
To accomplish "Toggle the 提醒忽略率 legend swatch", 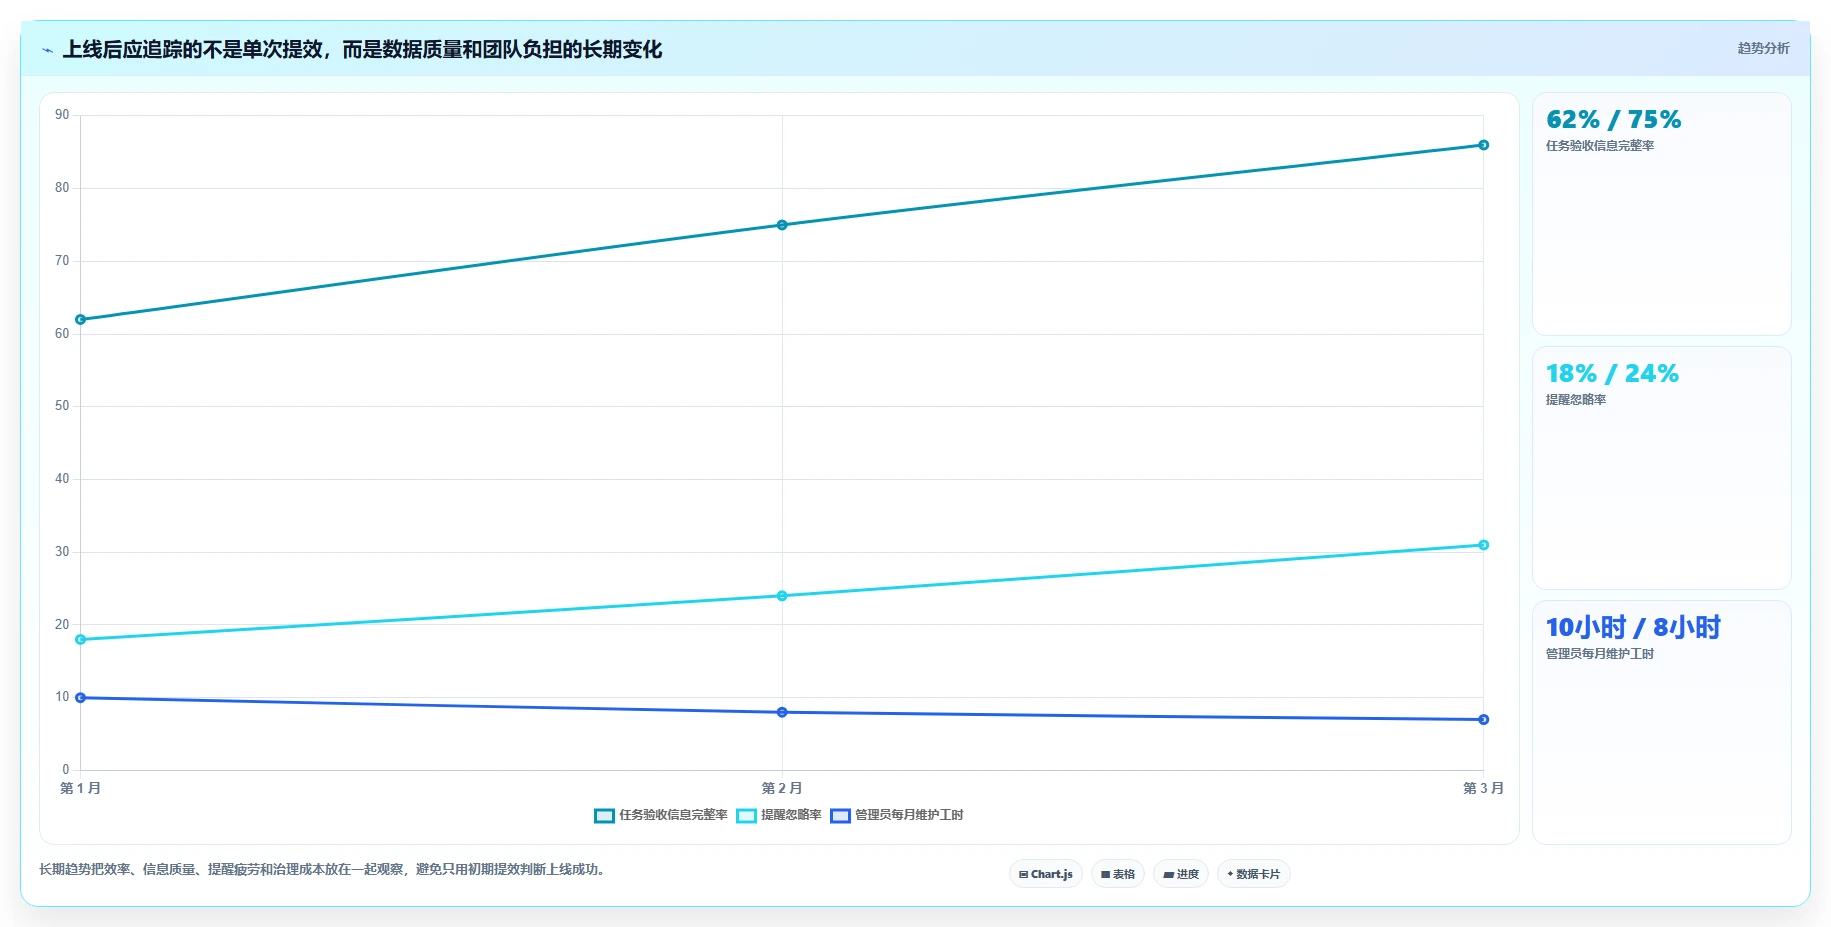I will (x=746, y=816).
